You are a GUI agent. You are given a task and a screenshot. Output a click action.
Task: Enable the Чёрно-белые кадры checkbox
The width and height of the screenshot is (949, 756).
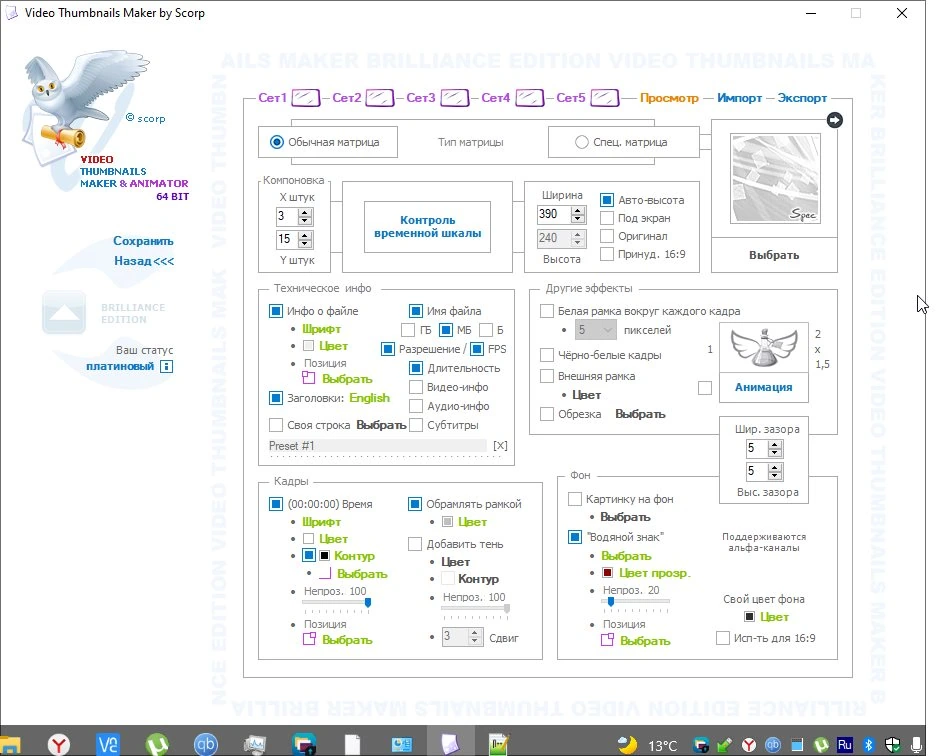[x=547, y=355]
